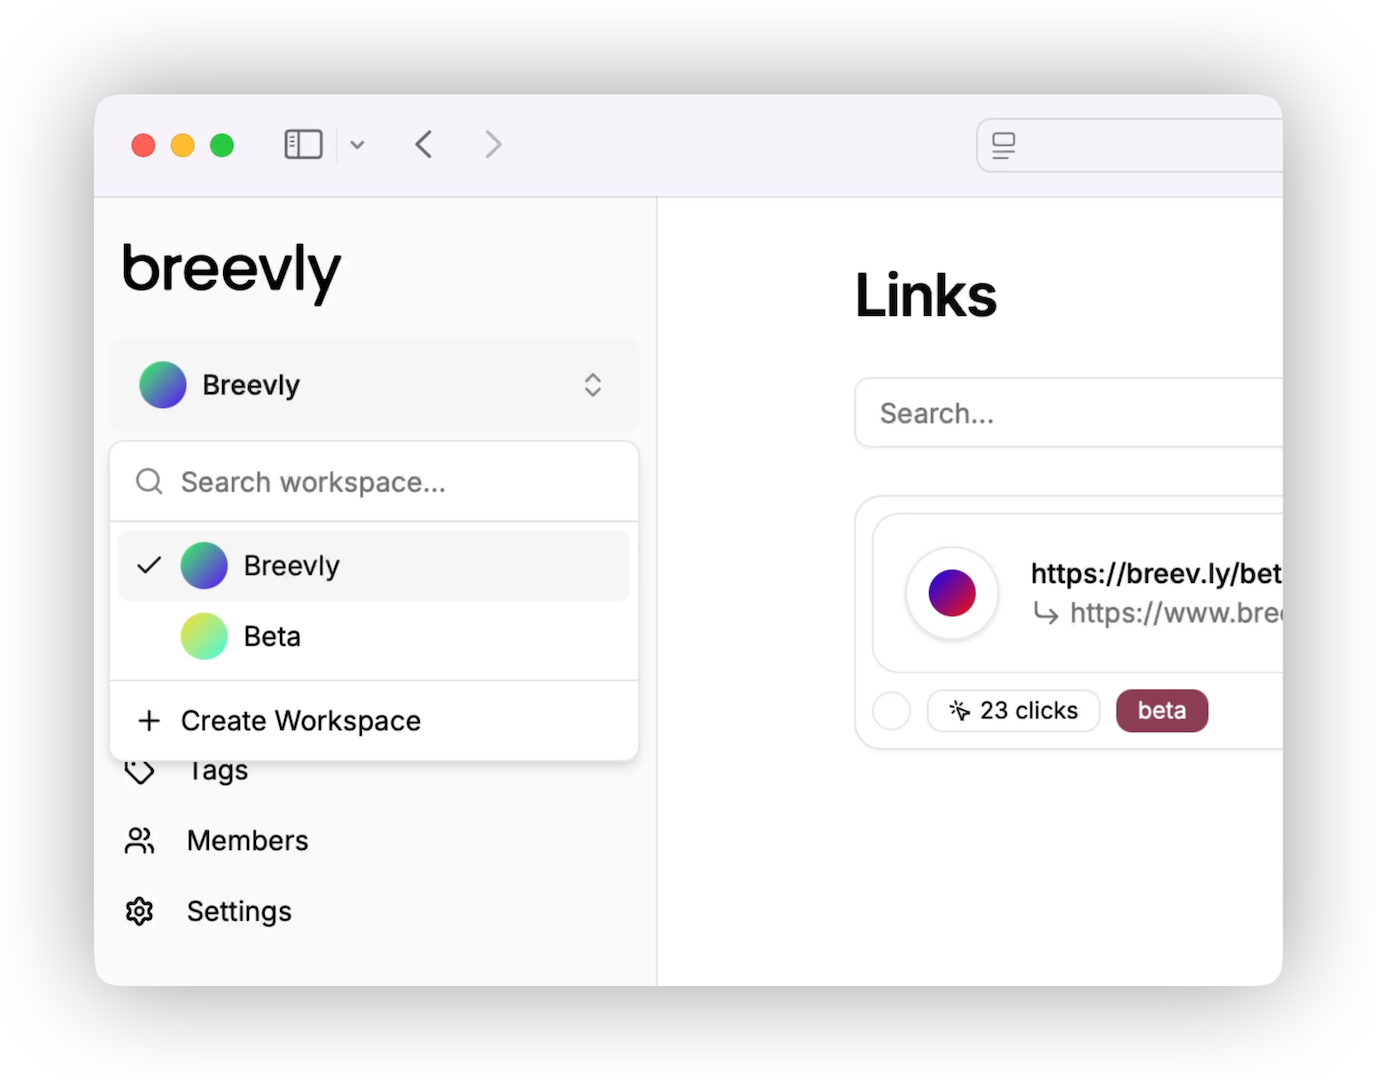This screenshot has height=1080, width=1377.
Task: Open Members from the sidebar
Action: [247, 841]
